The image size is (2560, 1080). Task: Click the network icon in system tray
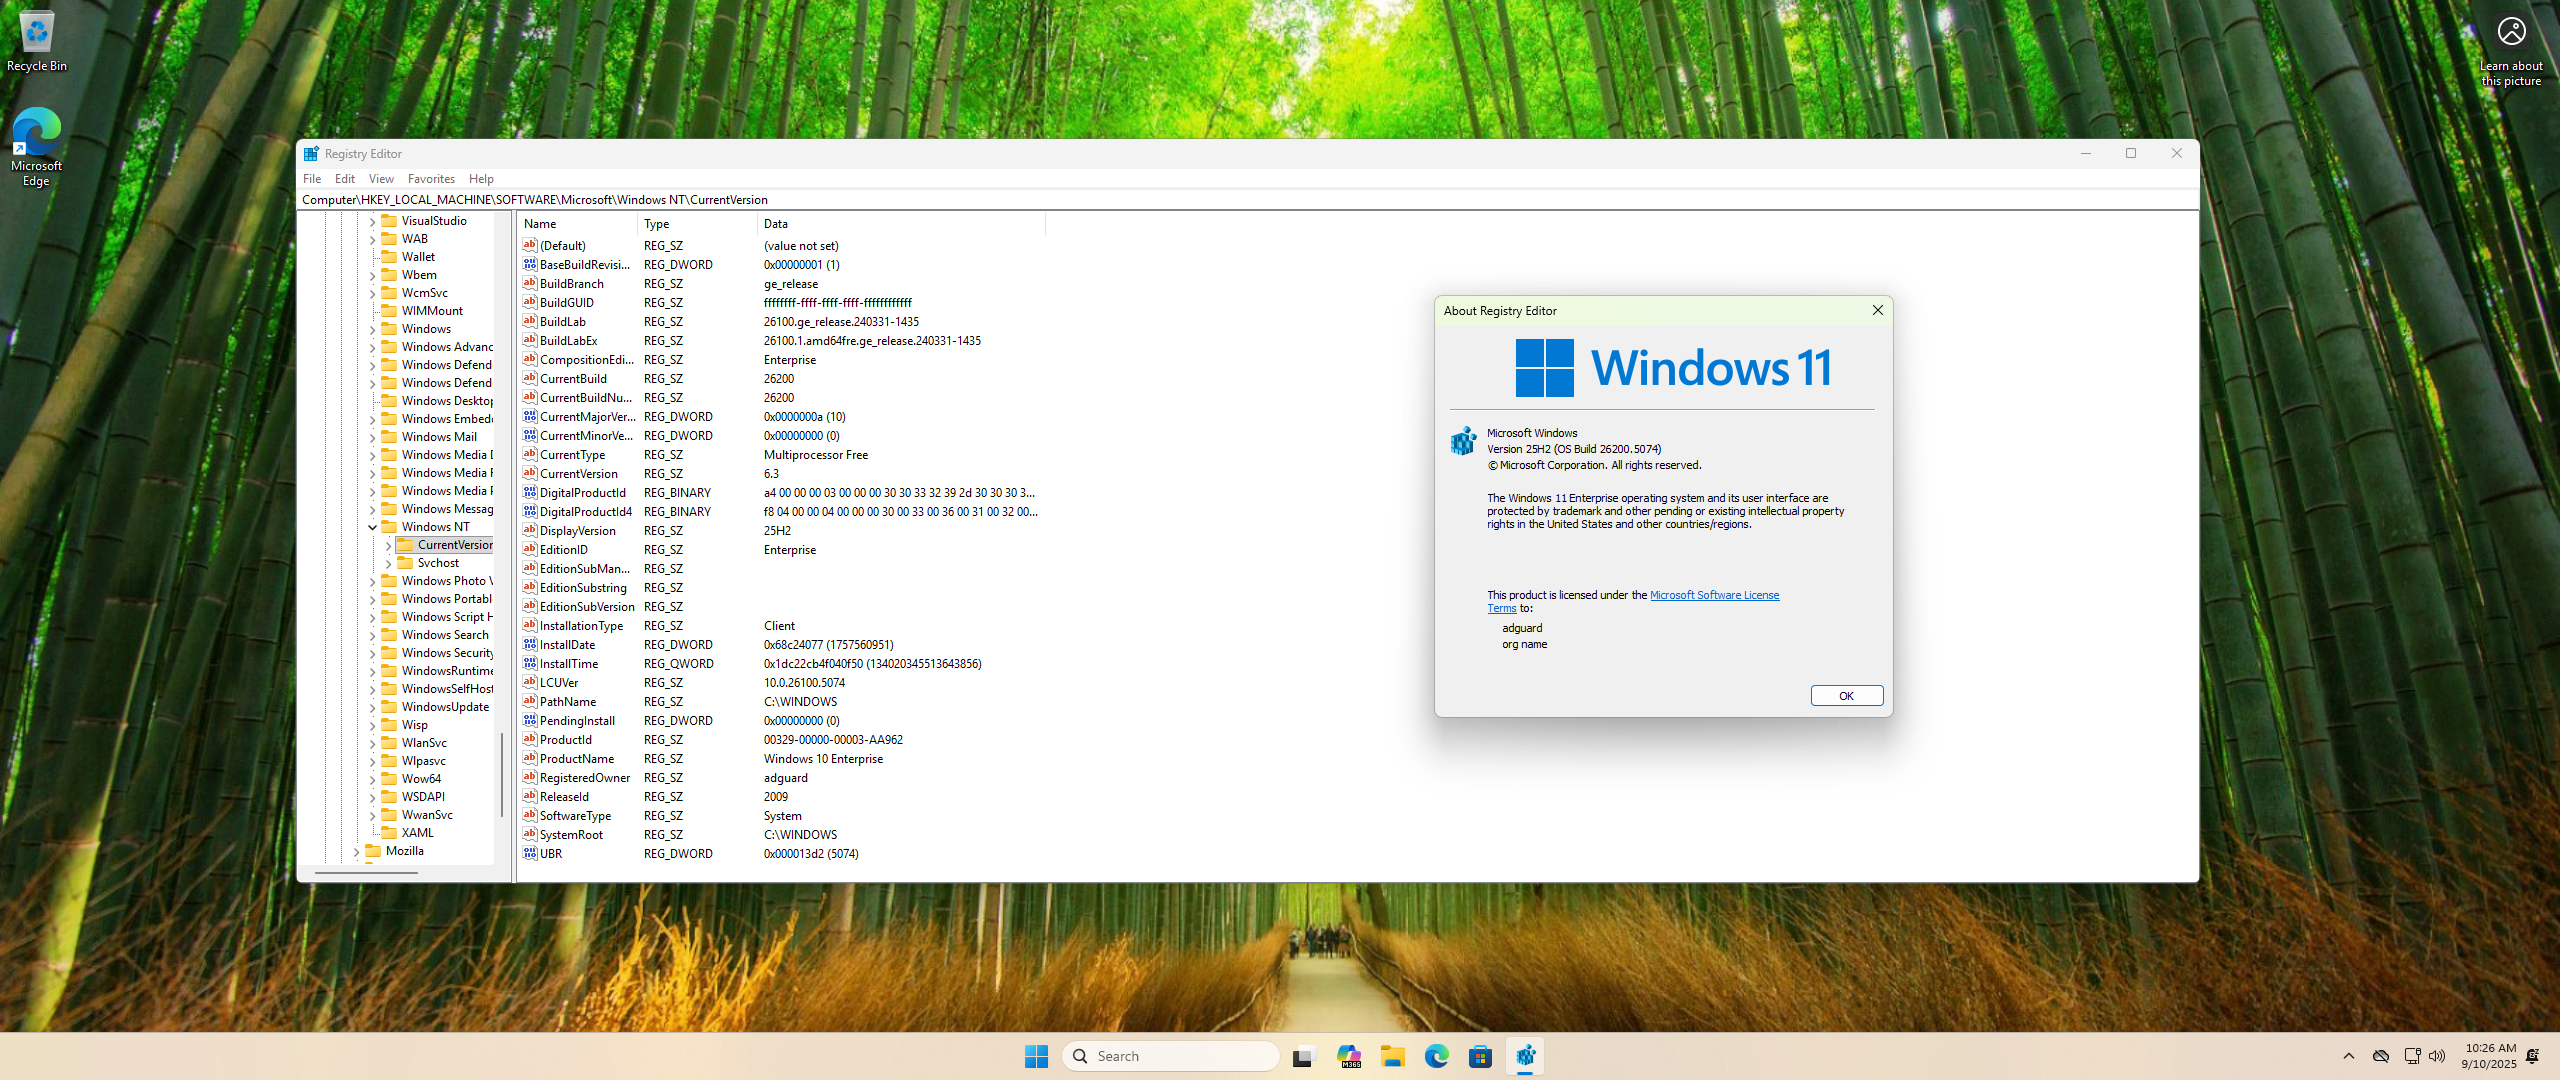click(2412, 1056)
